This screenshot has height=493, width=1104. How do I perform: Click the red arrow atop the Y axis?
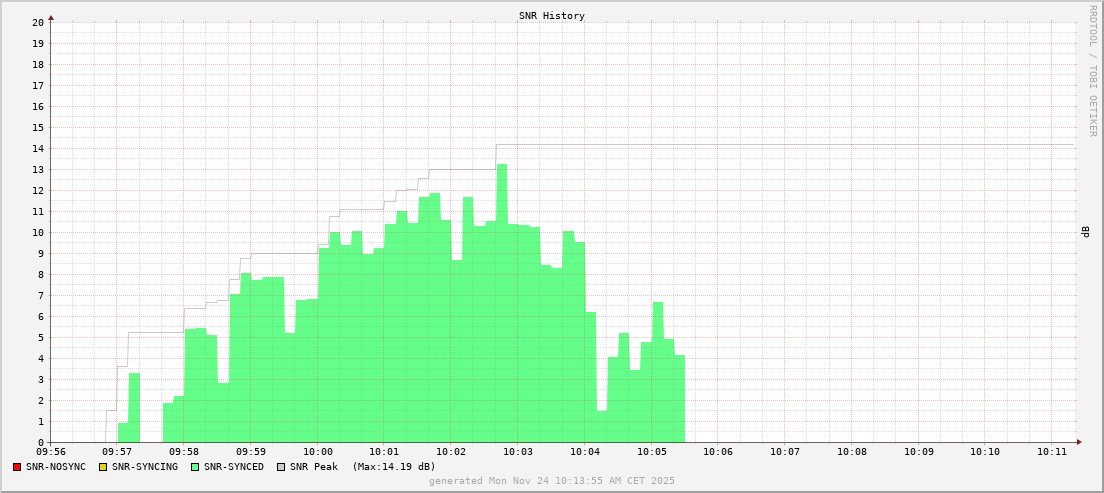click(51, 17)
